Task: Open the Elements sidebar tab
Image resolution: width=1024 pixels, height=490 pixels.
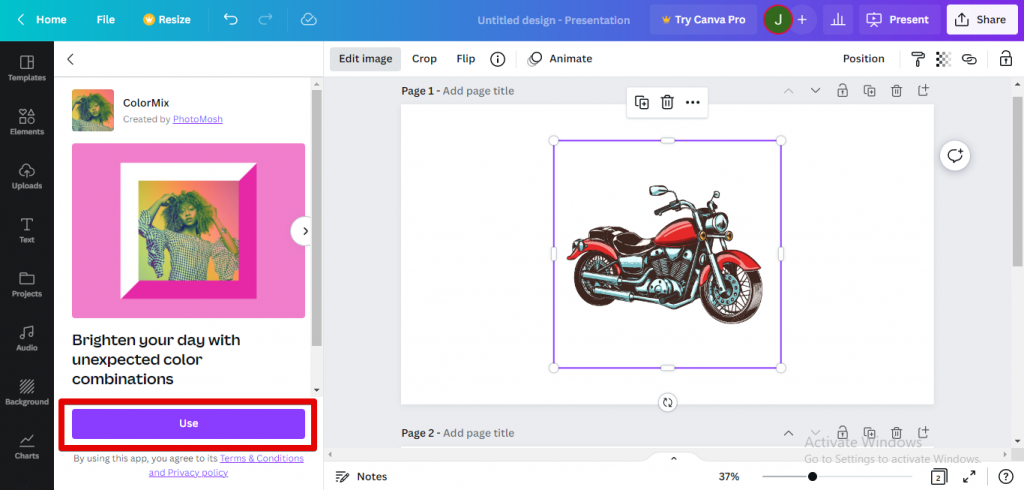Action: [x=27, y=123]
